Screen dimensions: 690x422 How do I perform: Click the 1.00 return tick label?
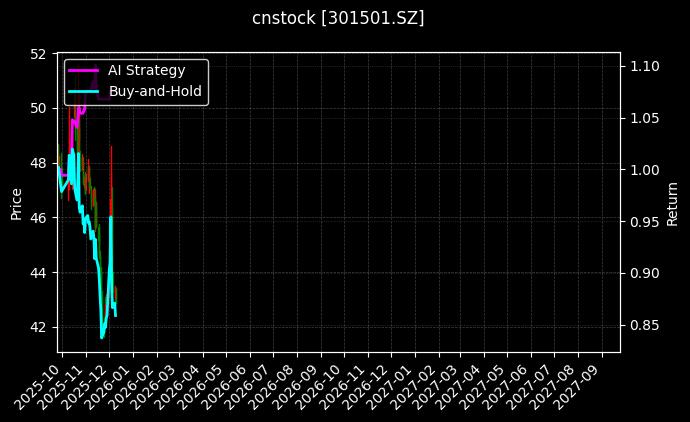(x=645, y=170)
